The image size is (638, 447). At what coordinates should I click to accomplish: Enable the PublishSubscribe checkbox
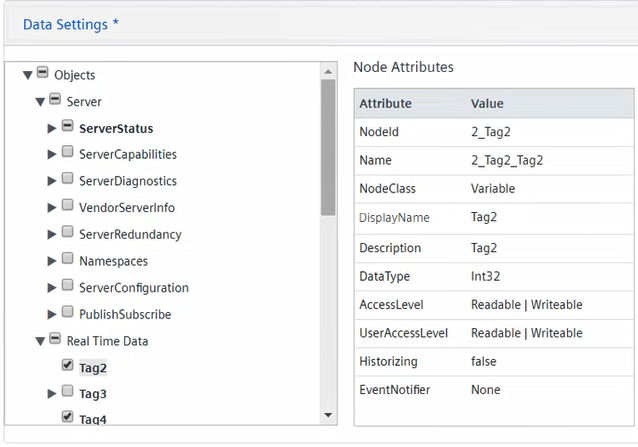67,313
